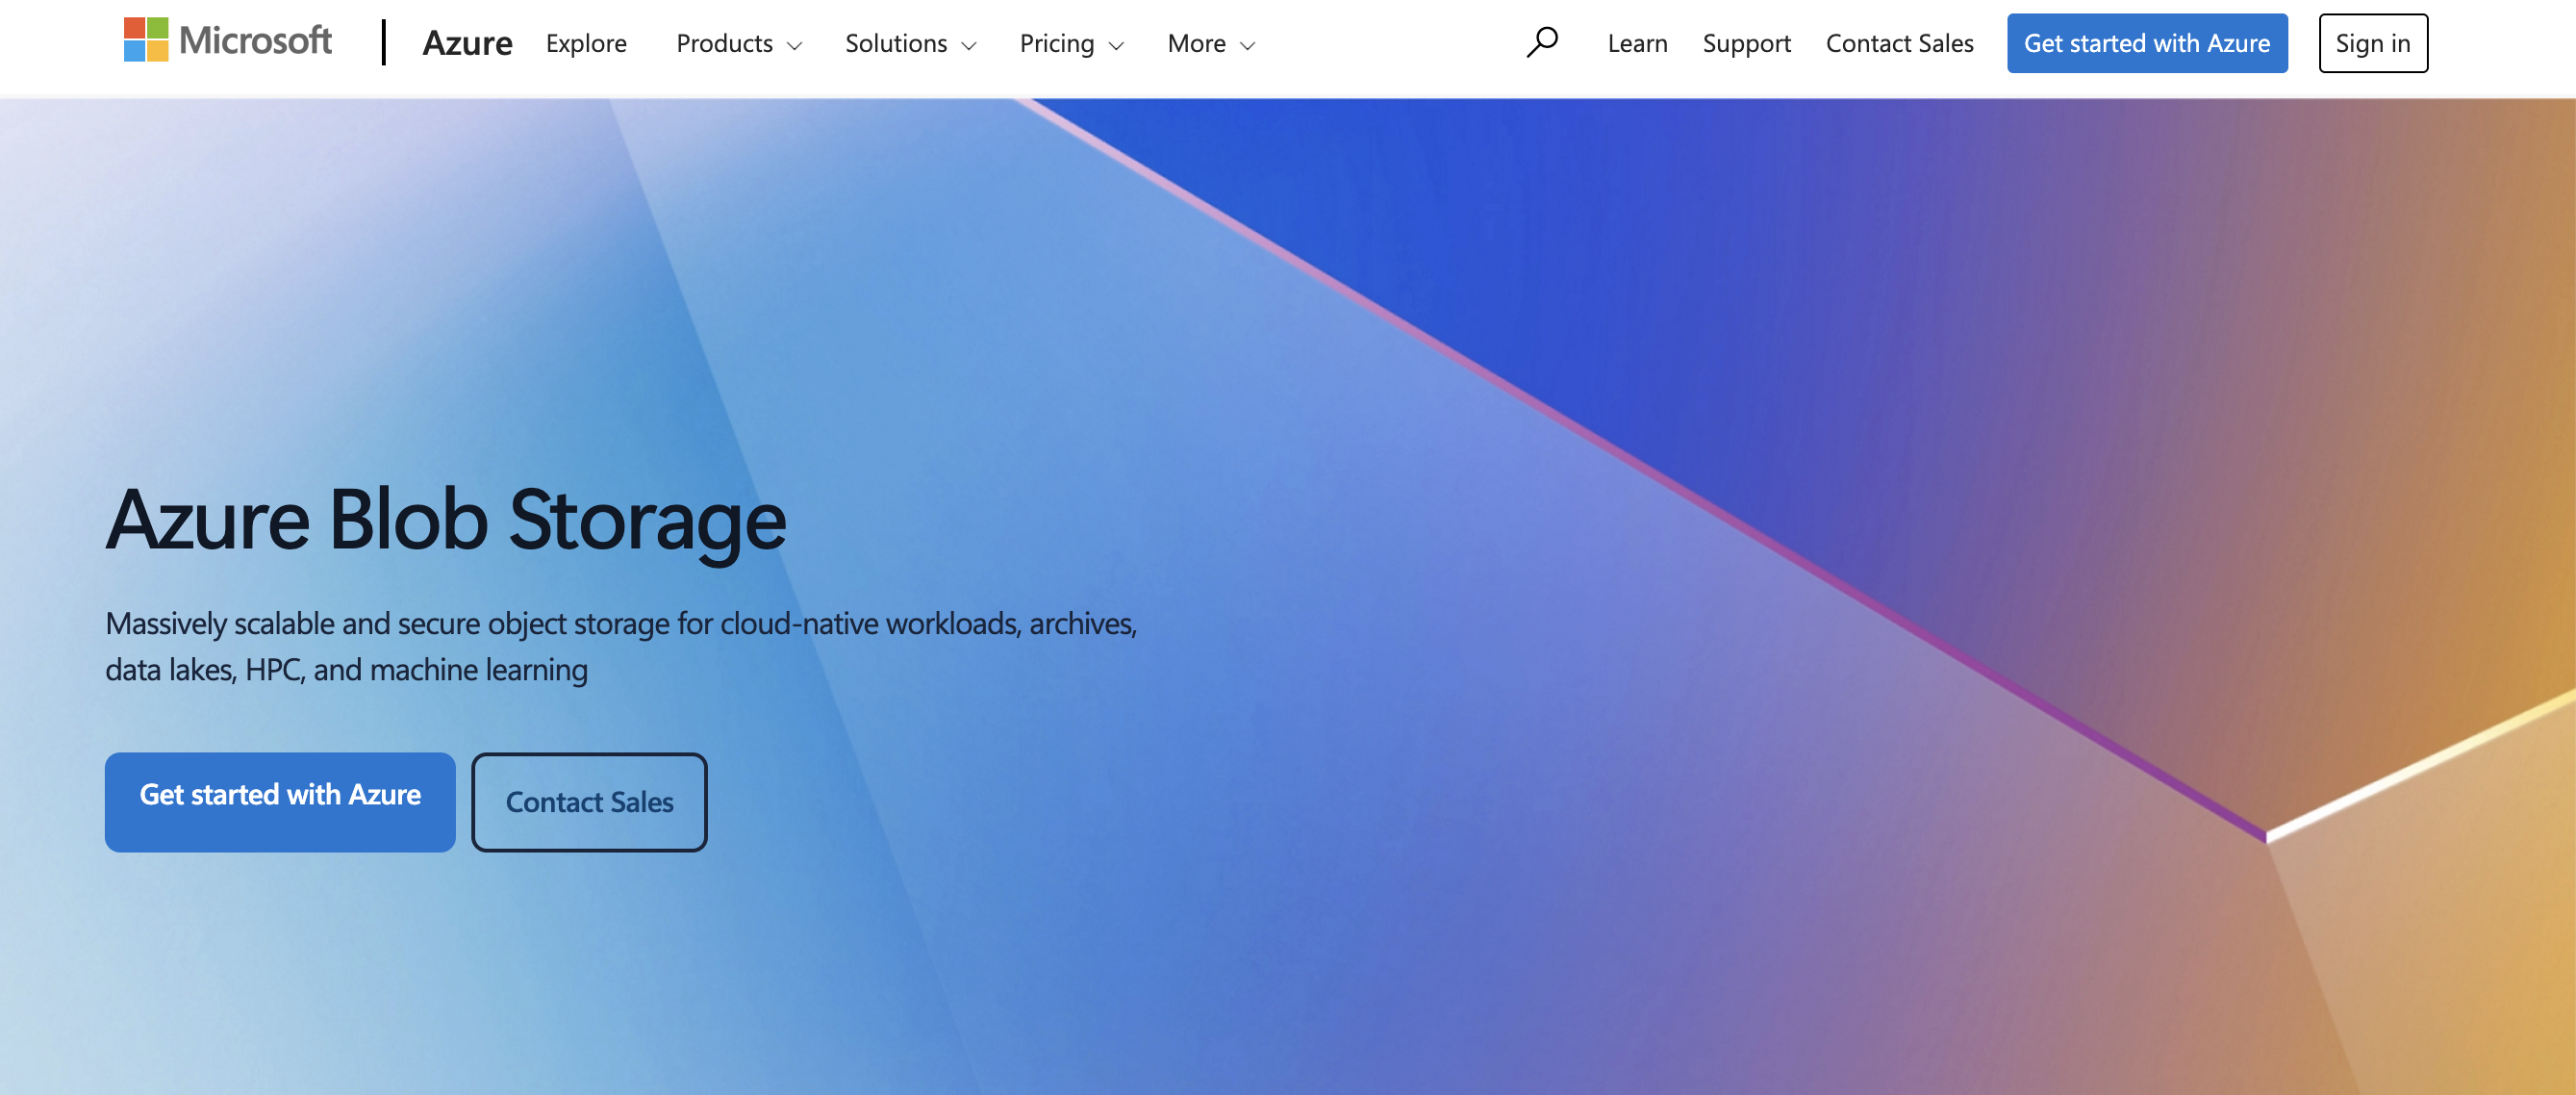Click the Solutions chevron arrow
This screenshot has width=2576, height=1095.
pyautogui.click(x=968, y=45)
